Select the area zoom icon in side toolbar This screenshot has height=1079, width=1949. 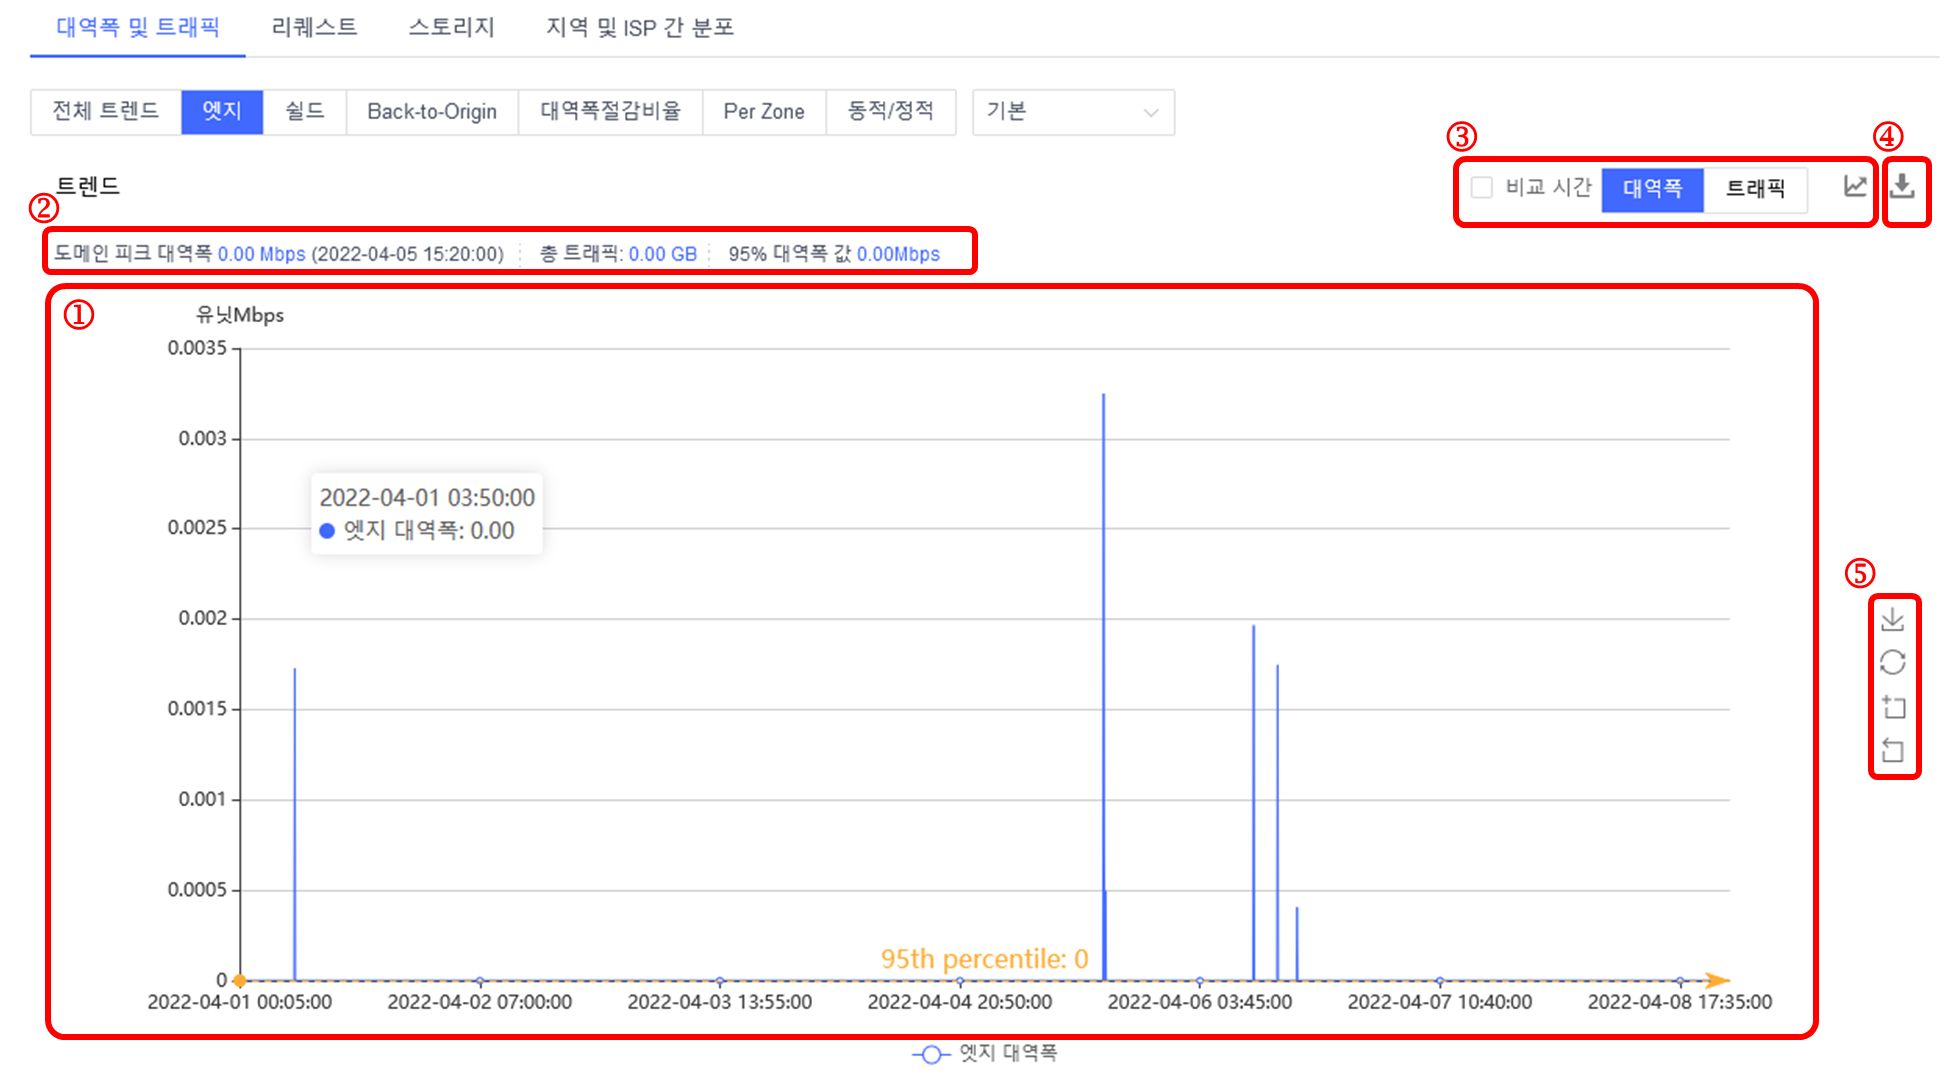point(1892,707)
